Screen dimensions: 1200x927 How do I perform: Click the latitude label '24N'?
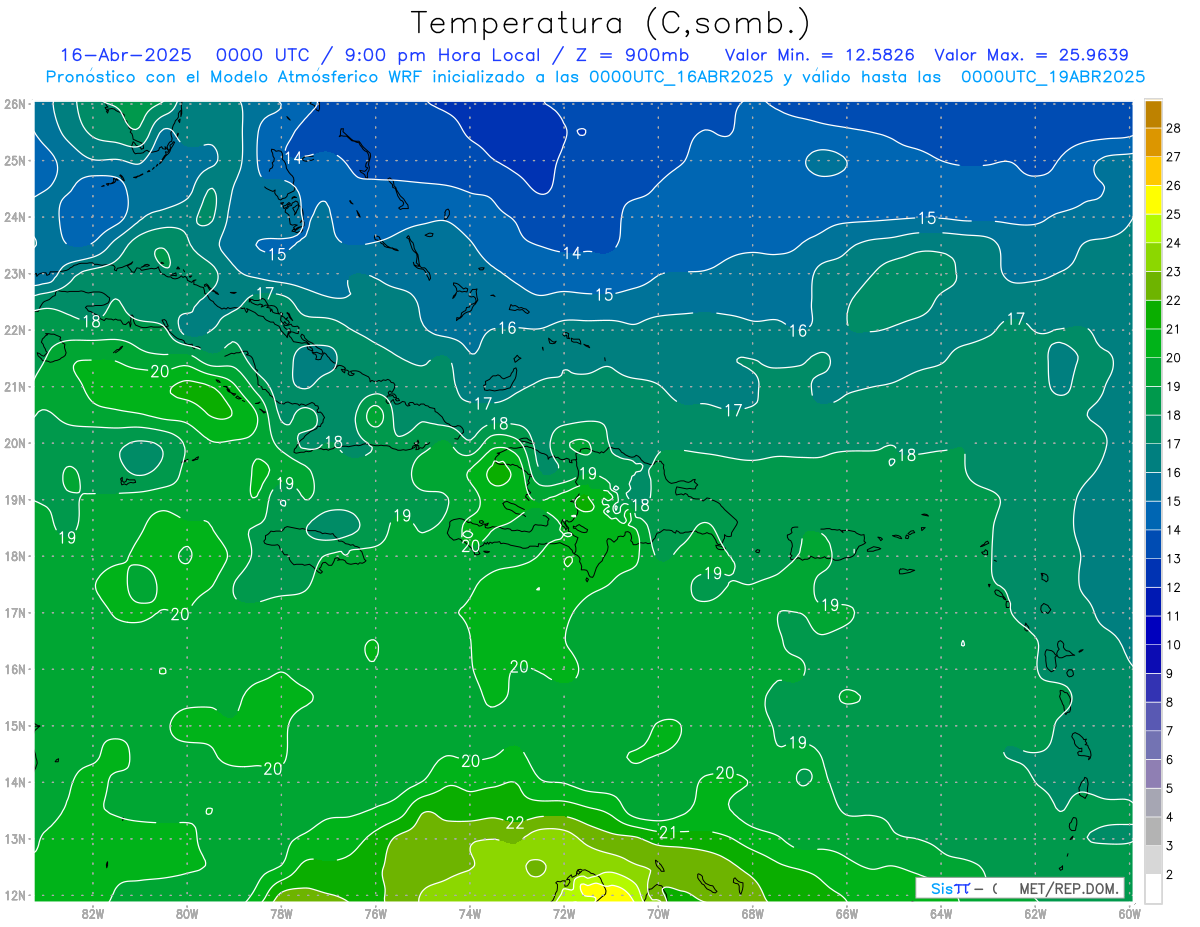coord(14,217)
